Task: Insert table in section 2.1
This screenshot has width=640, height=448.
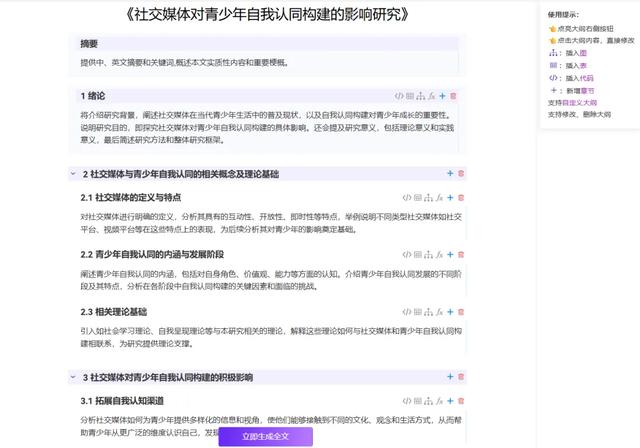Action: [418, 197]
